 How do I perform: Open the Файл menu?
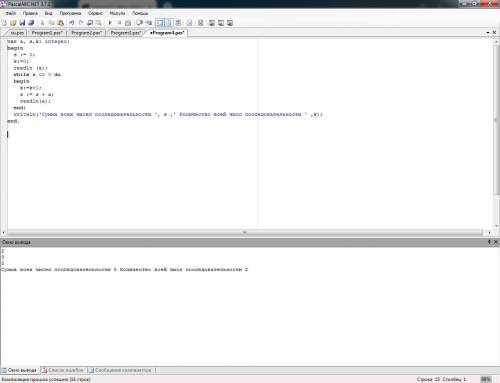coord(11,13)
